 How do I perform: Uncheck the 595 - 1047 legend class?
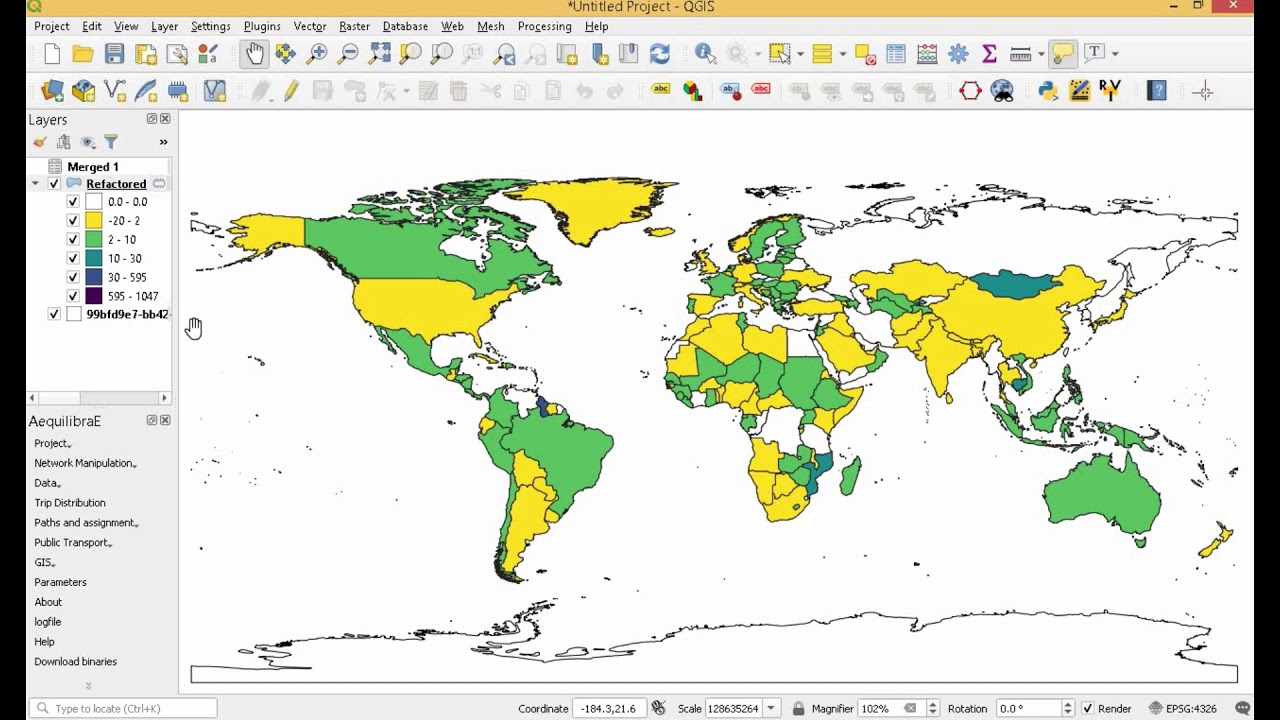pos(73,296)
